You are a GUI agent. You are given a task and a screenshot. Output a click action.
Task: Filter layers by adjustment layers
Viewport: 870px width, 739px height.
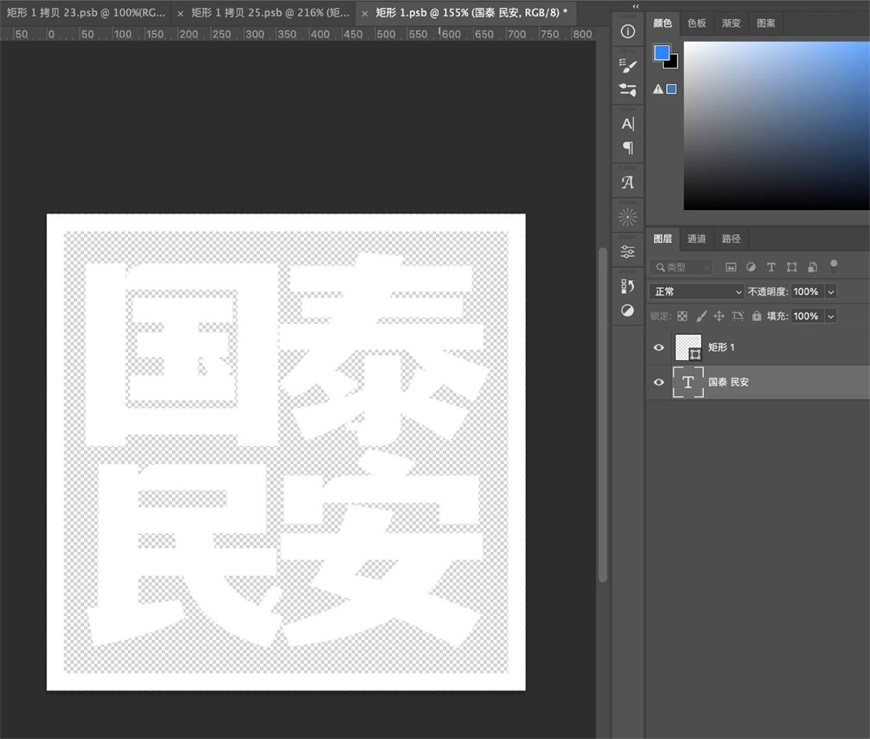(751, 267)
